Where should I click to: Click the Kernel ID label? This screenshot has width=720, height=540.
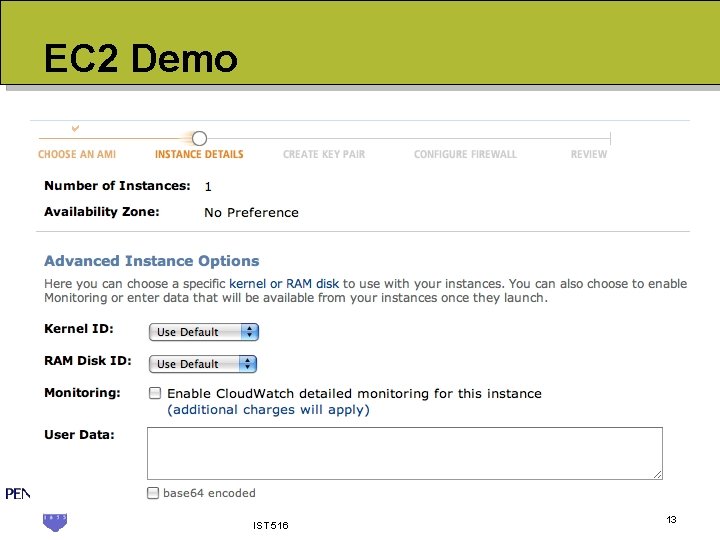[x=79, y=329]
